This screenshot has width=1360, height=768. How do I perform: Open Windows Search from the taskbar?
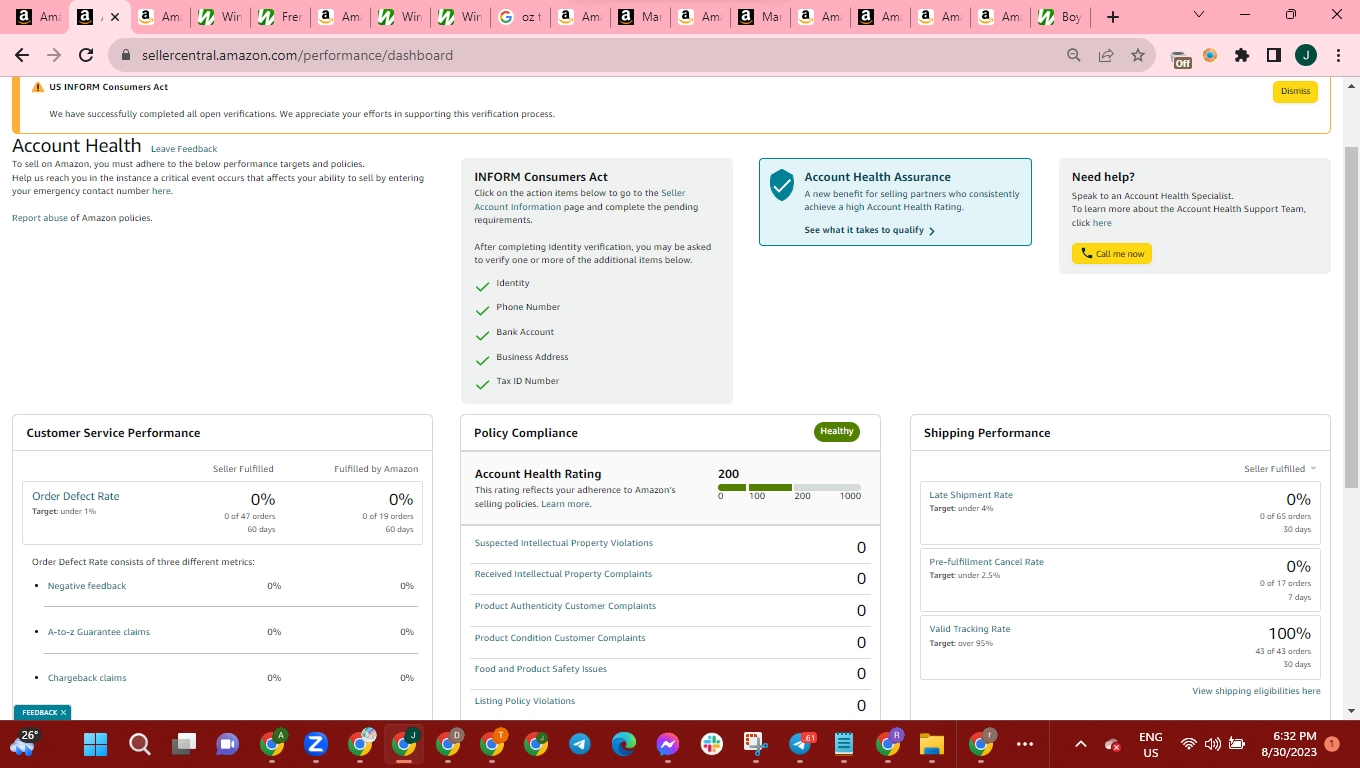pos(140,744)
